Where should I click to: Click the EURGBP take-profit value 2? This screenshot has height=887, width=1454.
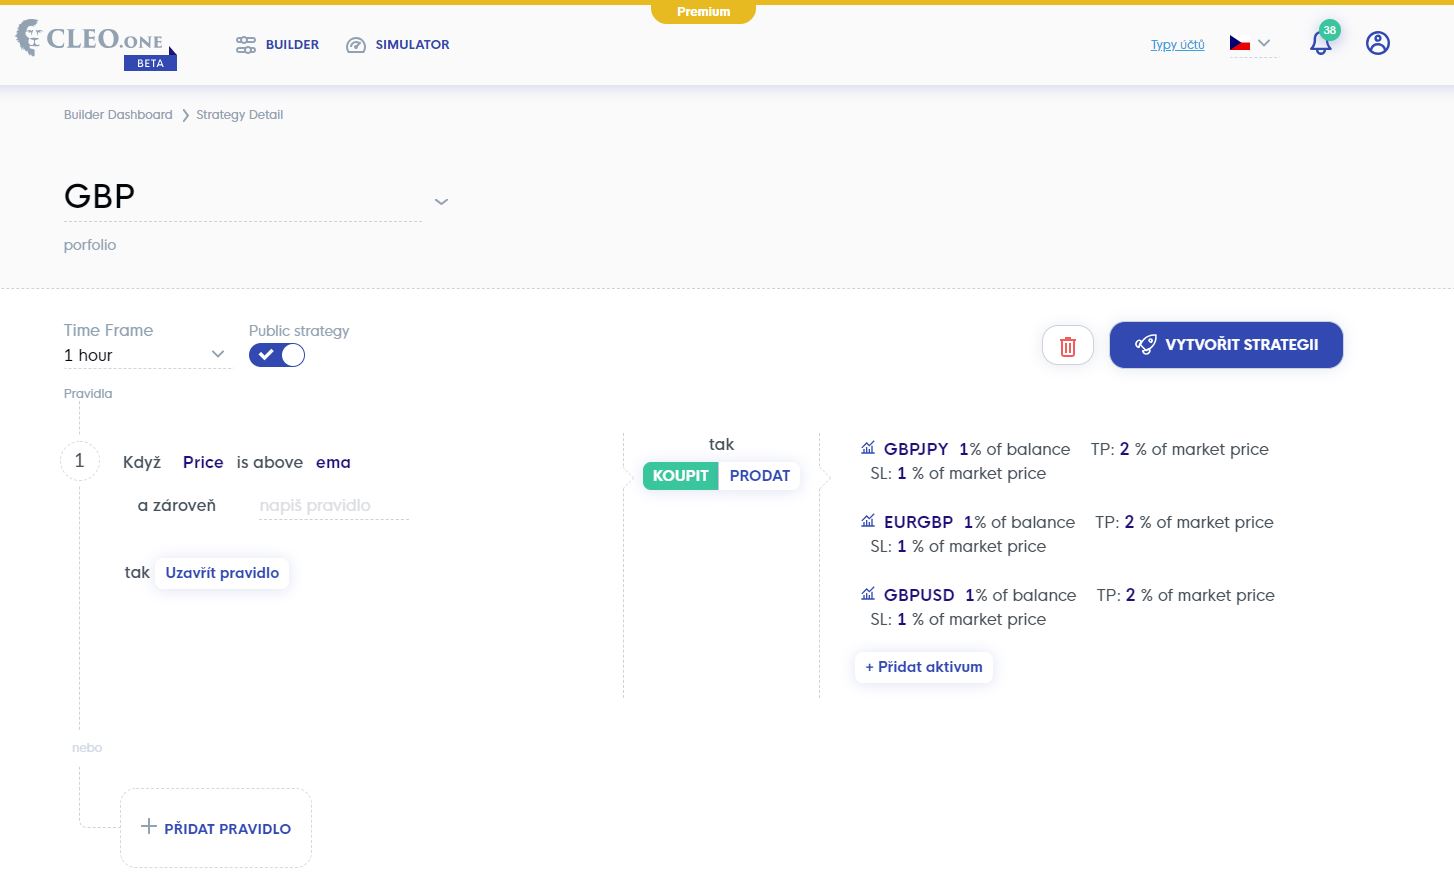(1130, 522)
